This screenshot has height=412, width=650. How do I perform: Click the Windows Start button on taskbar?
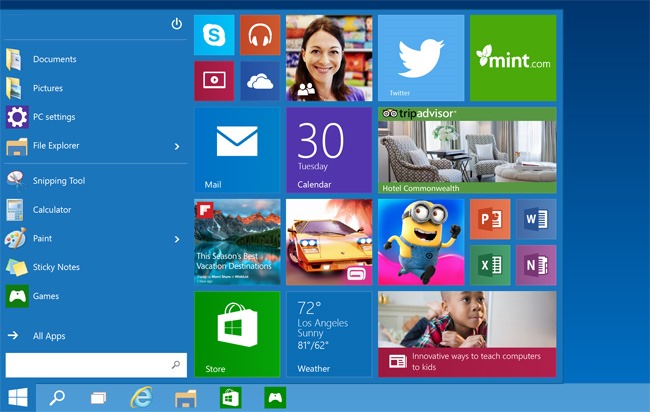tap(18, 397)
